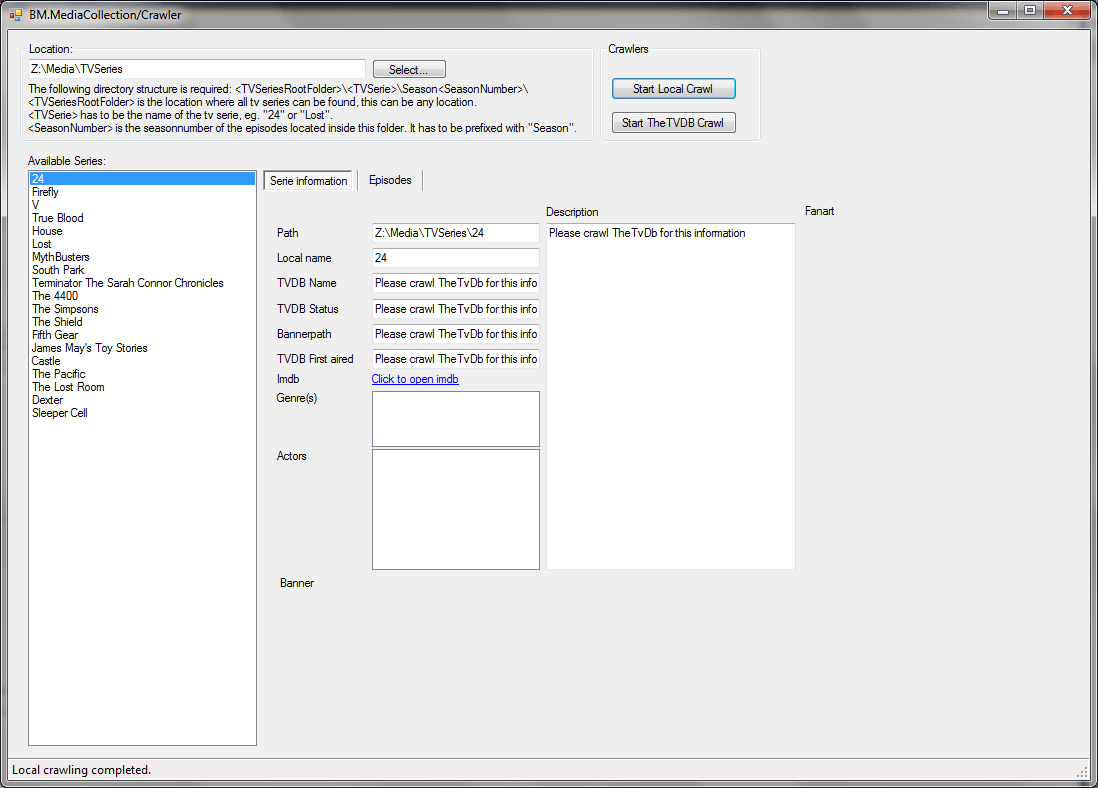Click the Bannerpath field
Image resolution: width=1098 pixels, height=788 pixels.
tap(455, 334)
